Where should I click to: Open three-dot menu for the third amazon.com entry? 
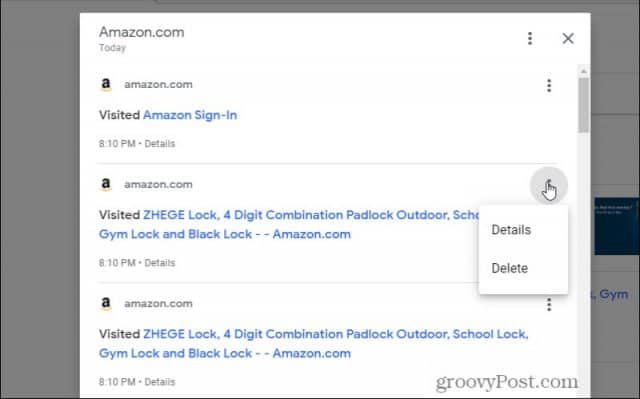click(549, 304)
